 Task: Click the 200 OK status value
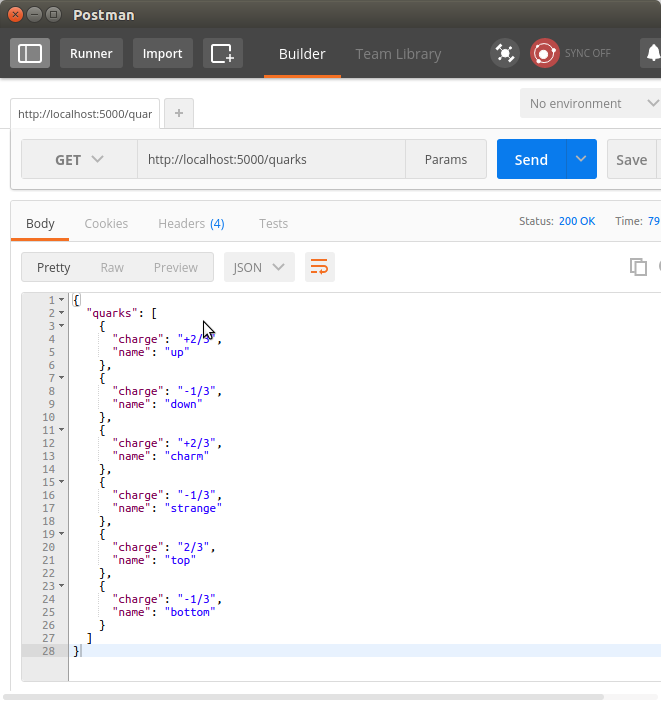577,221
